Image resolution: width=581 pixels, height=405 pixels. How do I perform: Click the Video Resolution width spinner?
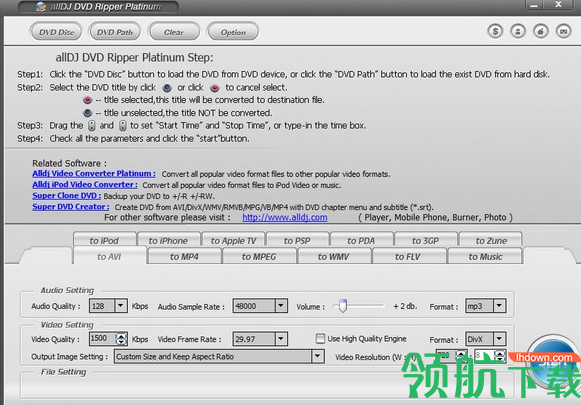461,356
